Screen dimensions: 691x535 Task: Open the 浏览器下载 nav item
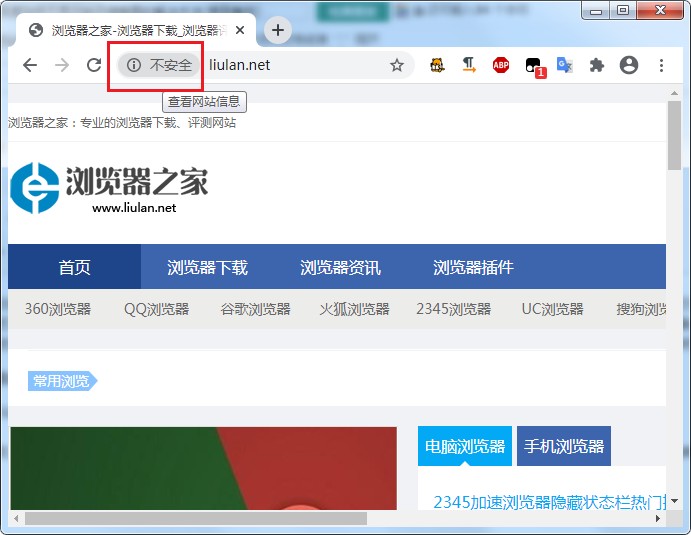coord(207,267)
